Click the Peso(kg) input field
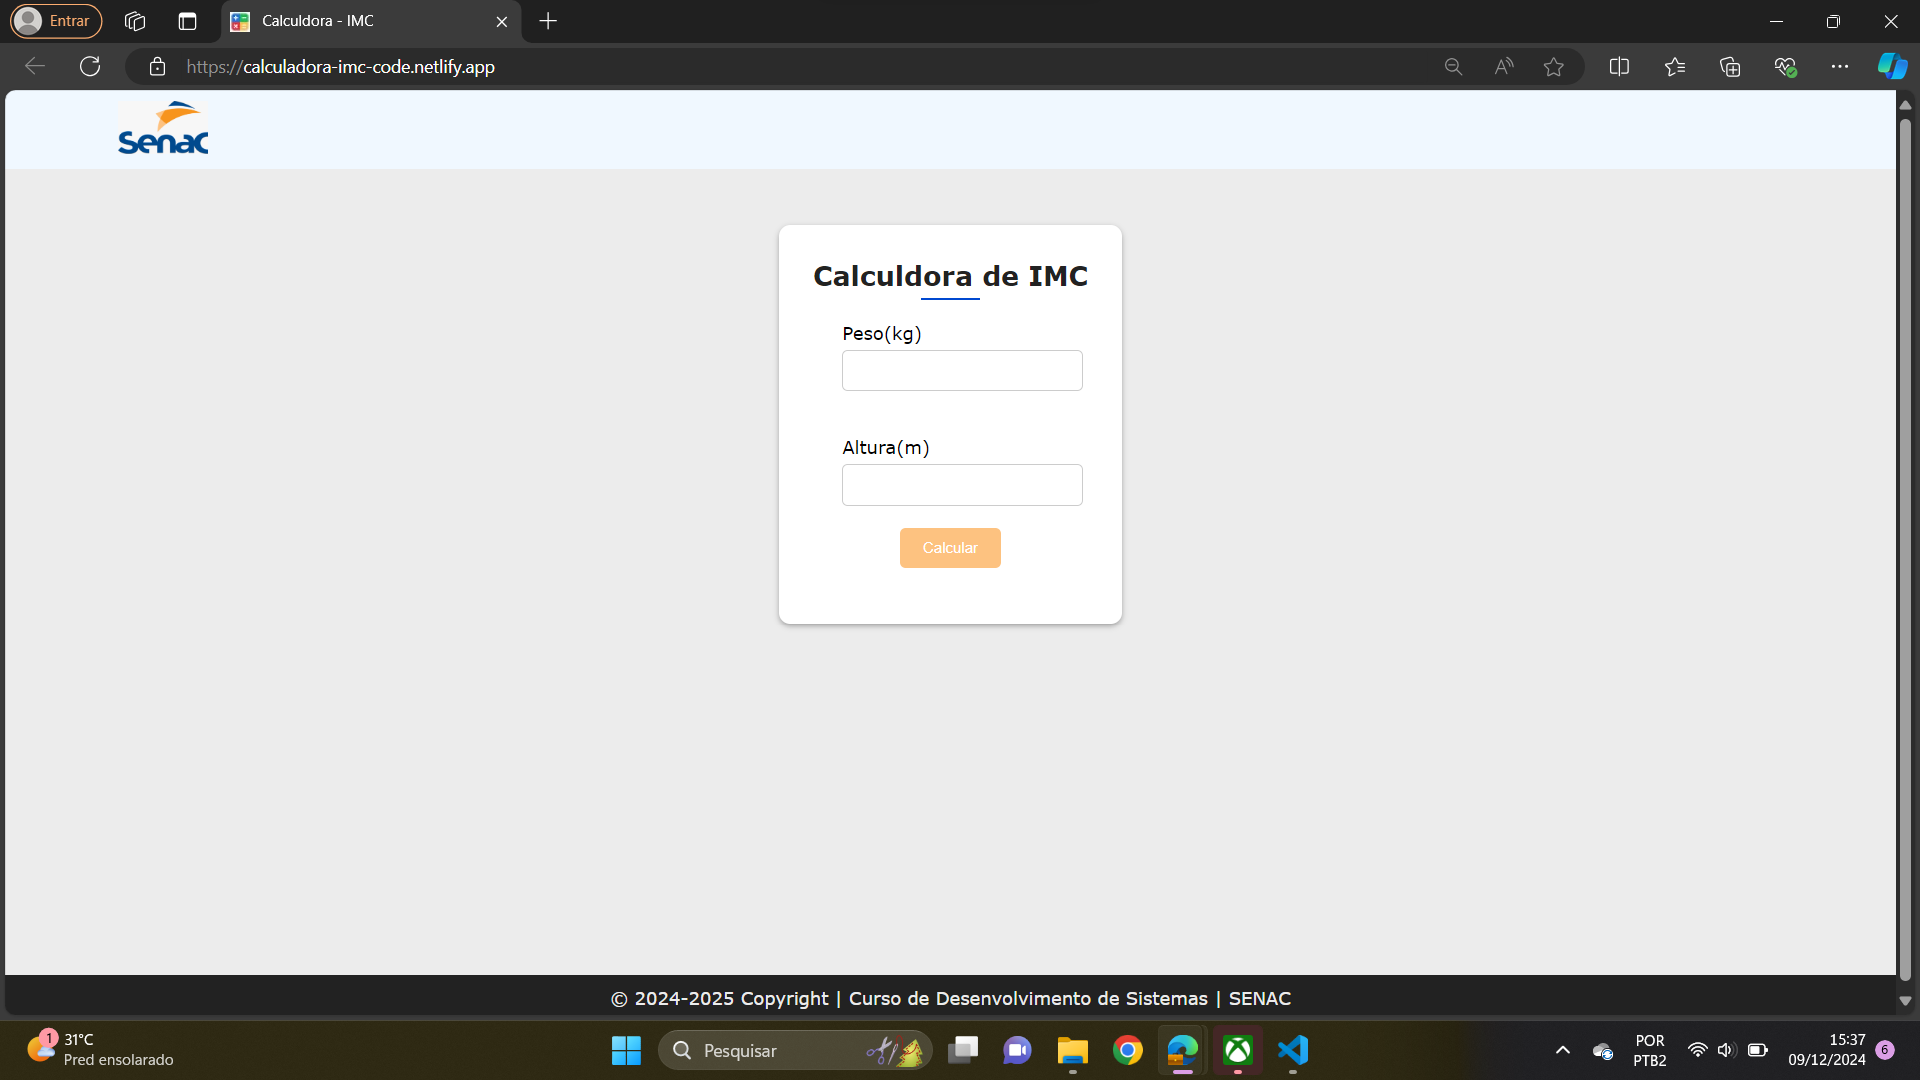 962,370
